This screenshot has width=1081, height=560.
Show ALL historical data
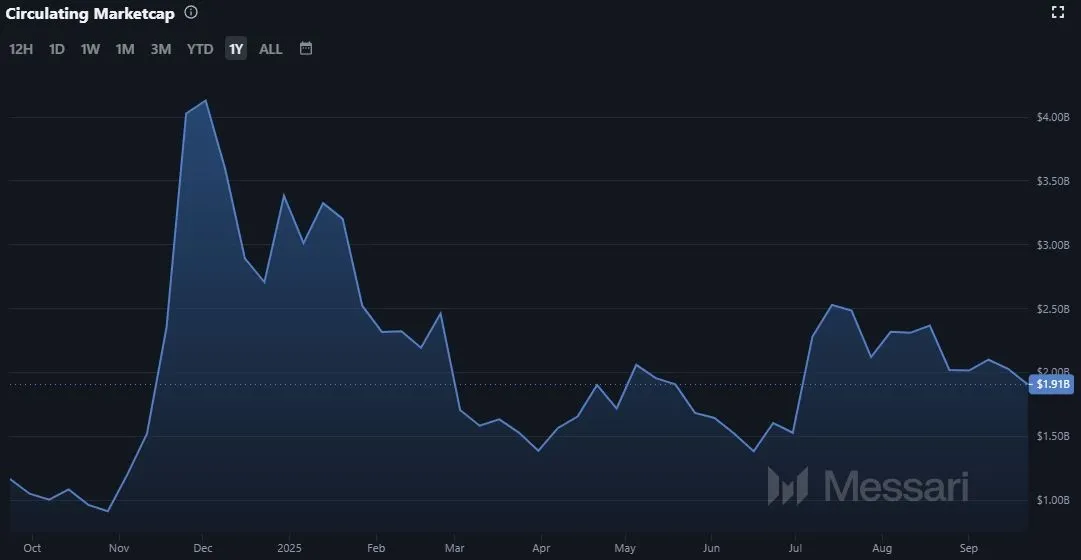(x=271, y=49)
